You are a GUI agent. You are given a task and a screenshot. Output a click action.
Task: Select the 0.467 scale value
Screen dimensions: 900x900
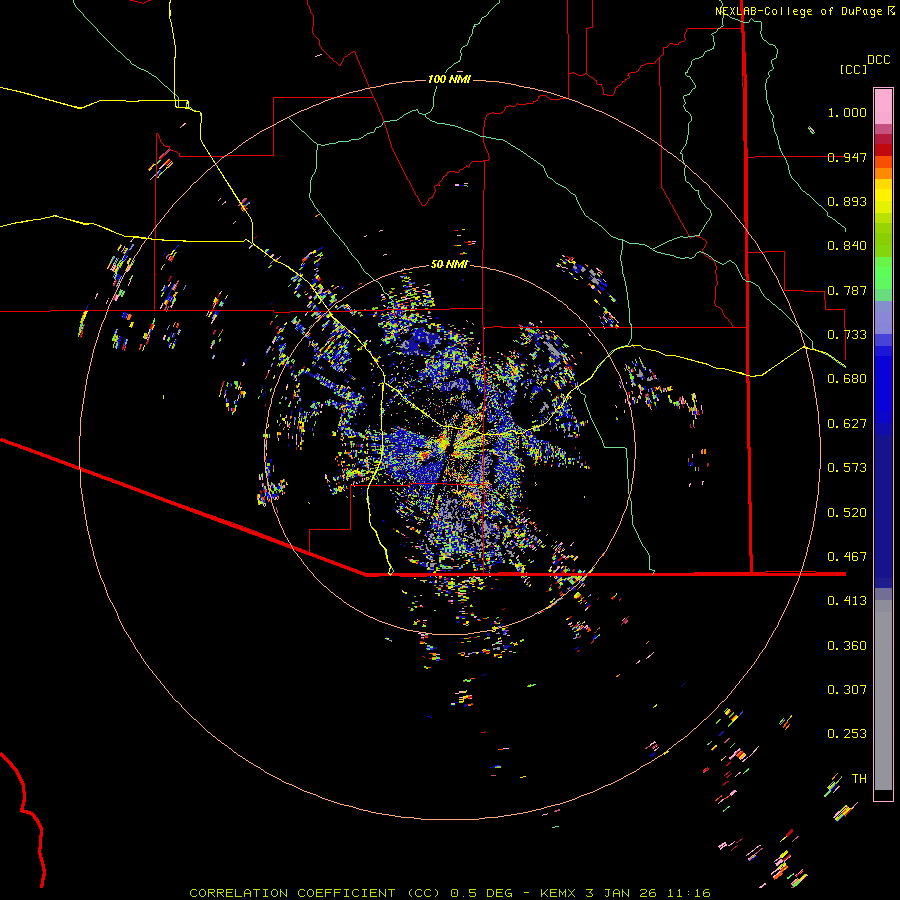click(847, 557)
